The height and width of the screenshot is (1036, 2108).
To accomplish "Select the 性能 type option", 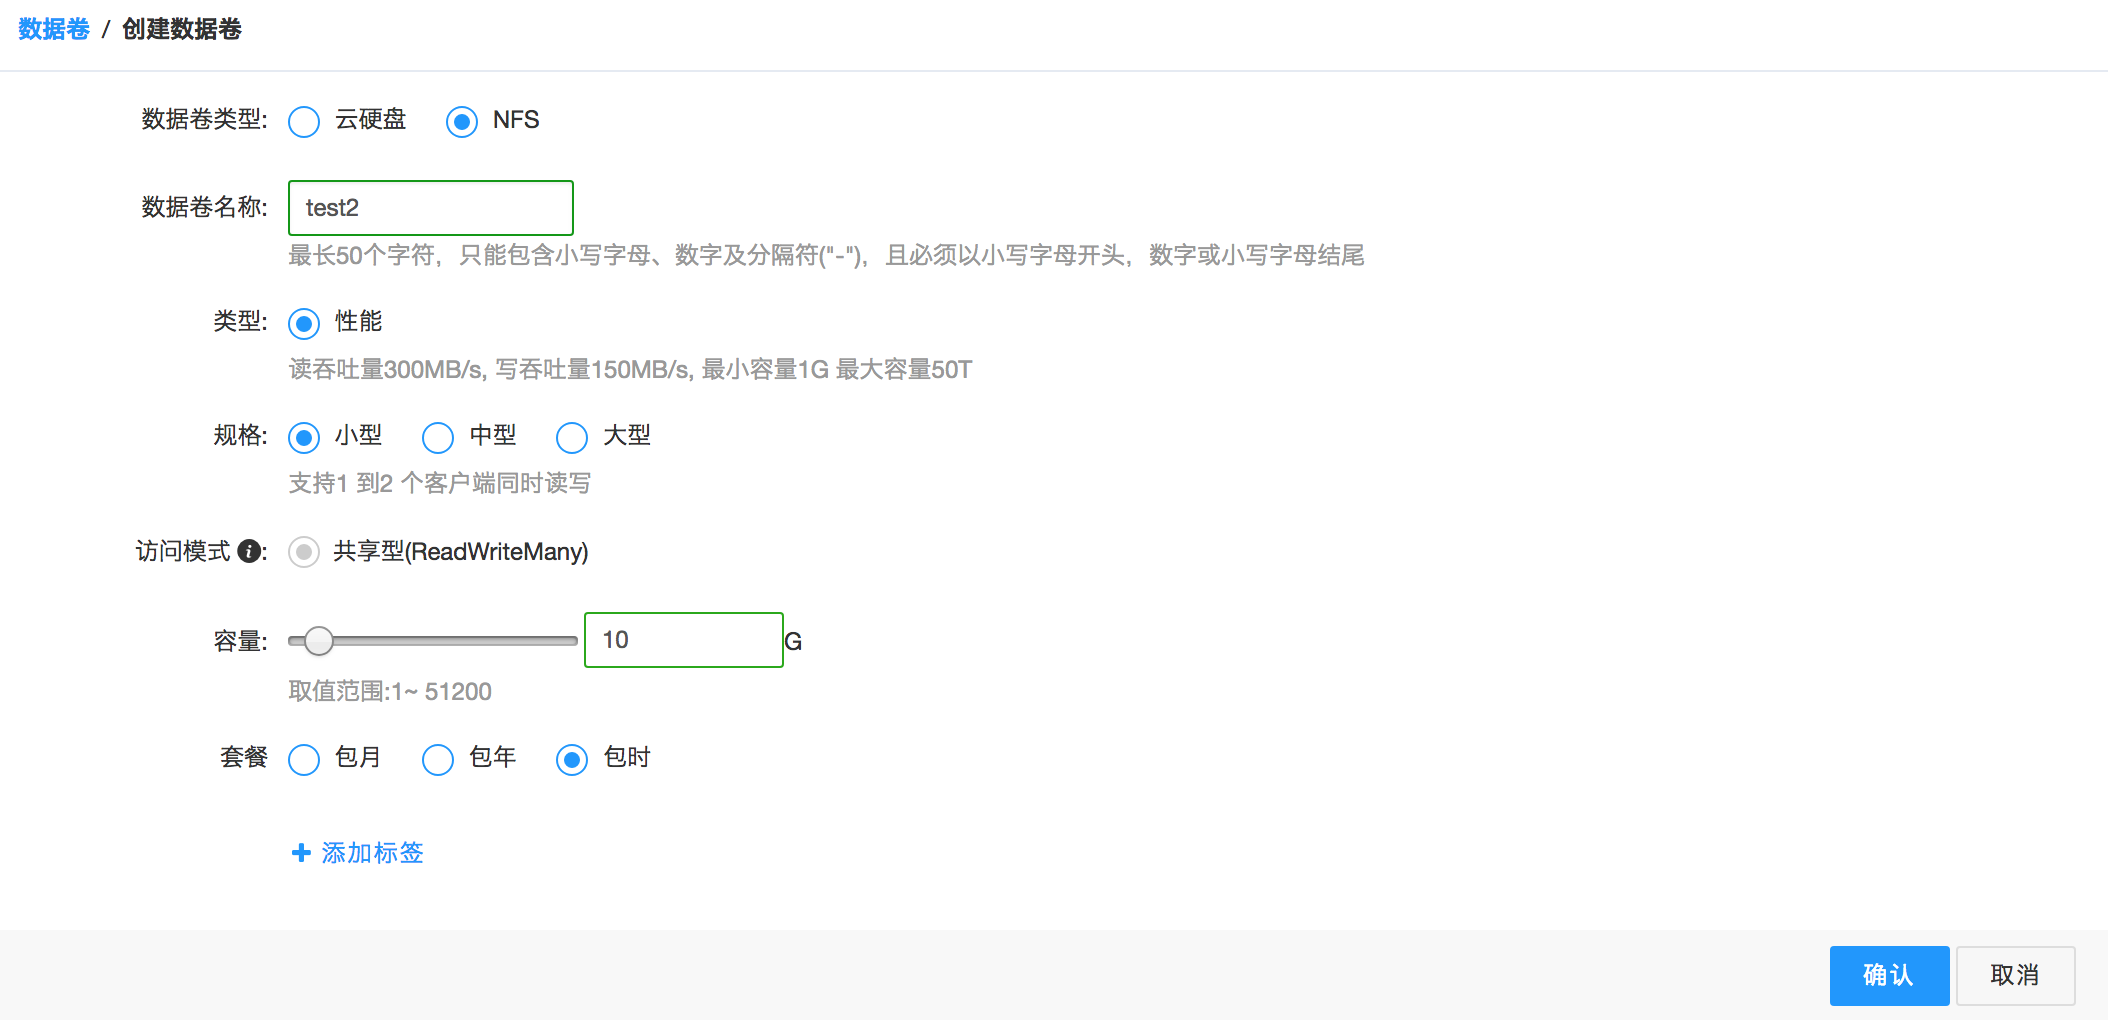I will (303, 323).
